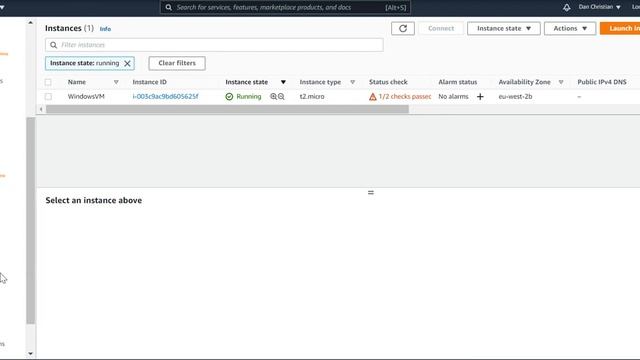The image size is (640, 360).
Task: Click the sidebar scroll down arrow
Action: coord(31,354)
